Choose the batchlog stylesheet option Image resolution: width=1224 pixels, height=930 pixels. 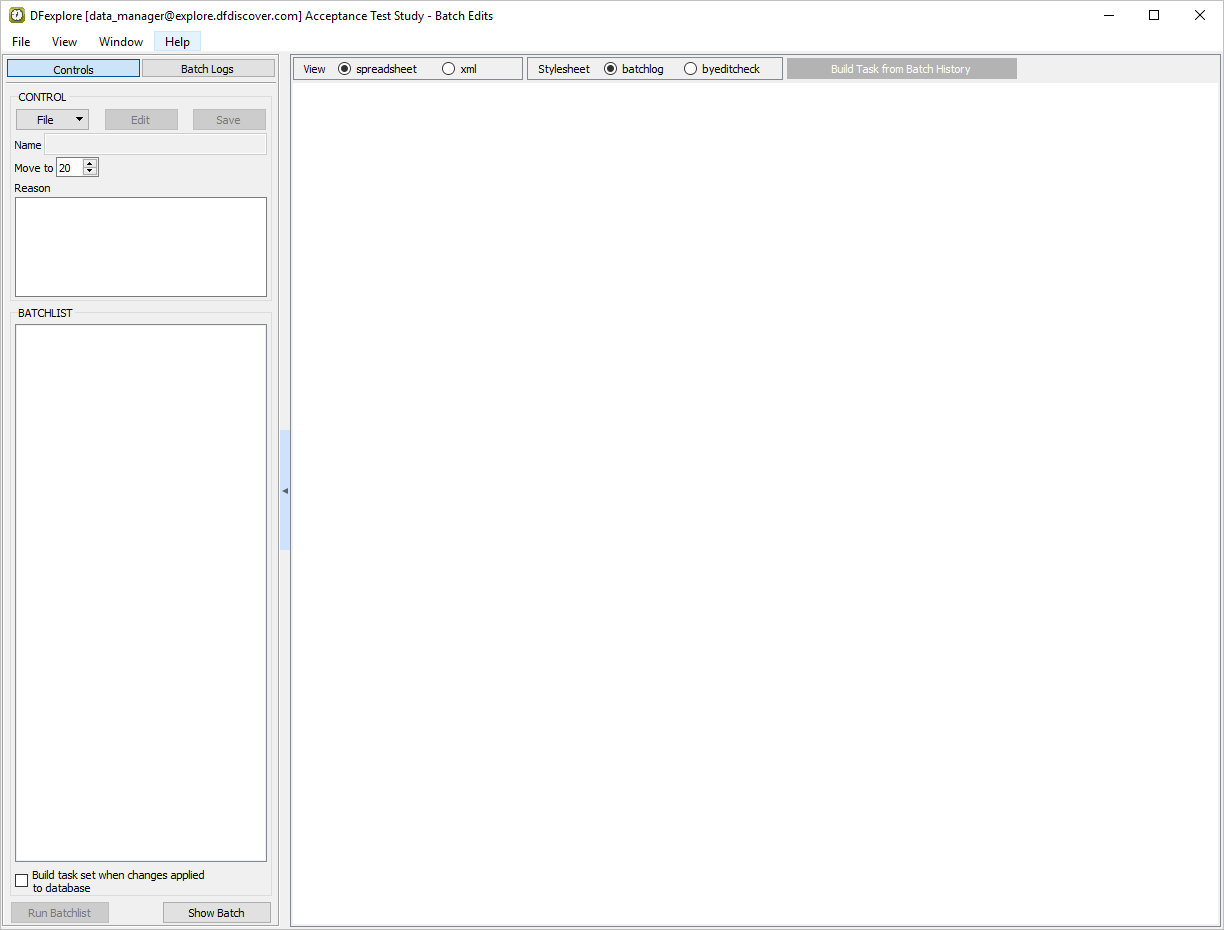(x=611, y=69)
